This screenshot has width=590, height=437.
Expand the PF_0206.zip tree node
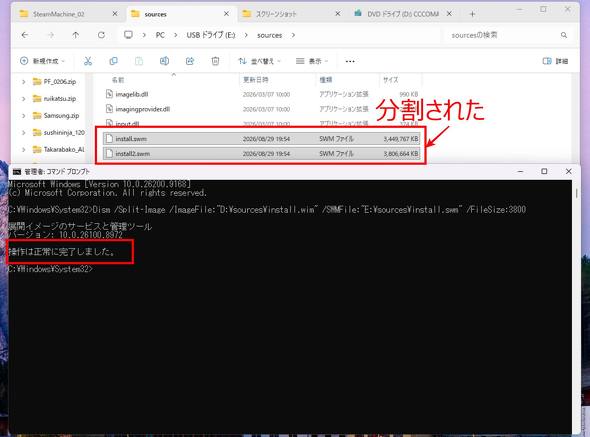coord(24,82)
